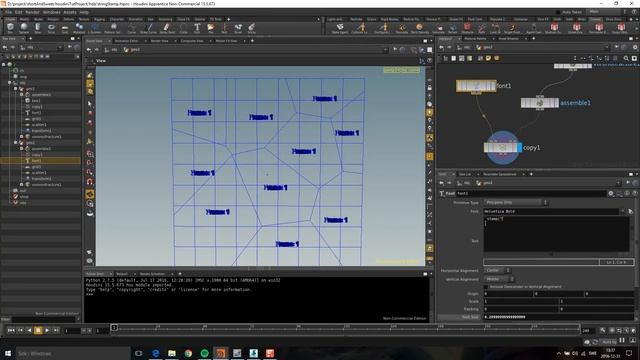Switch to the Render Scheduler tab
Screen dimensions: 640x360
pyautogui.click(x=152, y=274)
